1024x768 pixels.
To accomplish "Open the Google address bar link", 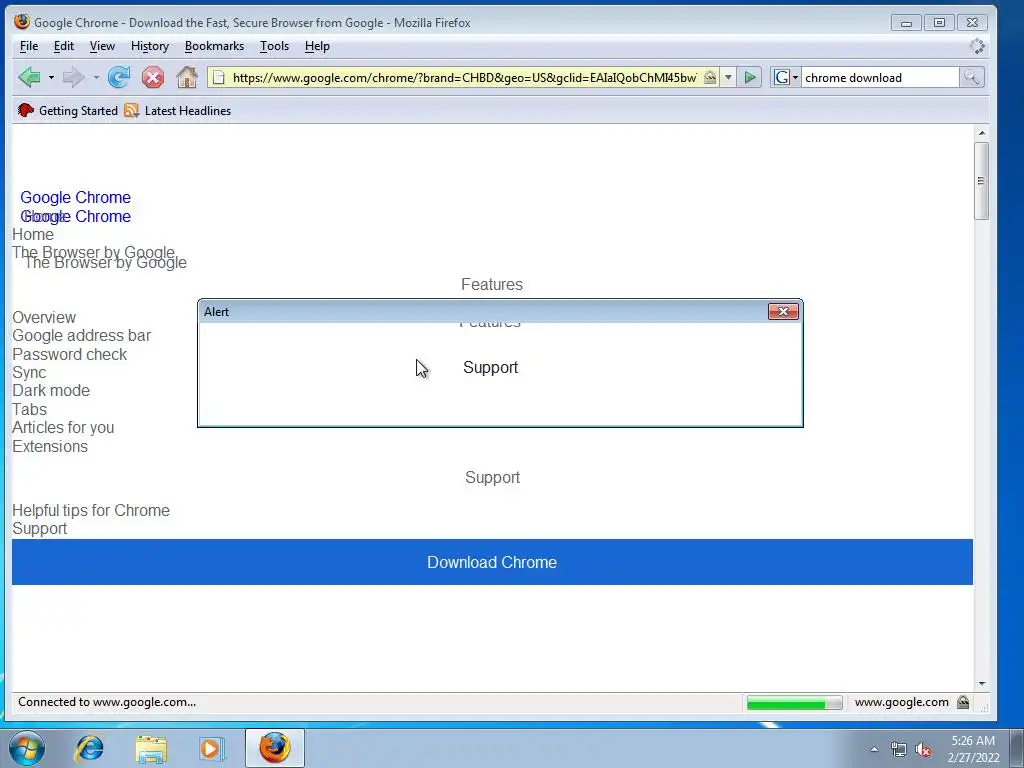I will pyautogui.click(x=82, y=336).
